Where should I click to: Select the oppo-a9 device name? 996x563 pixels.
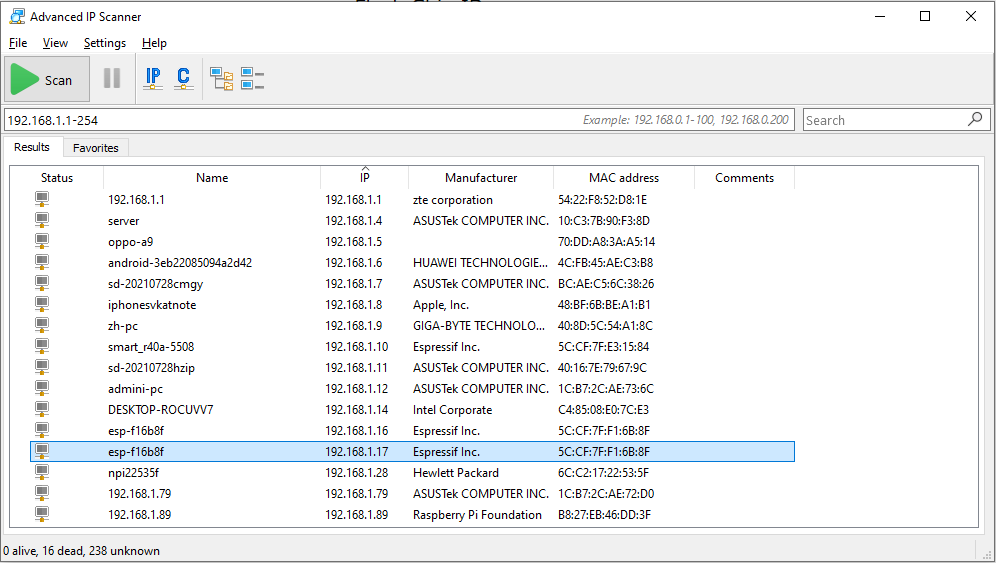(x=130, y=242)
